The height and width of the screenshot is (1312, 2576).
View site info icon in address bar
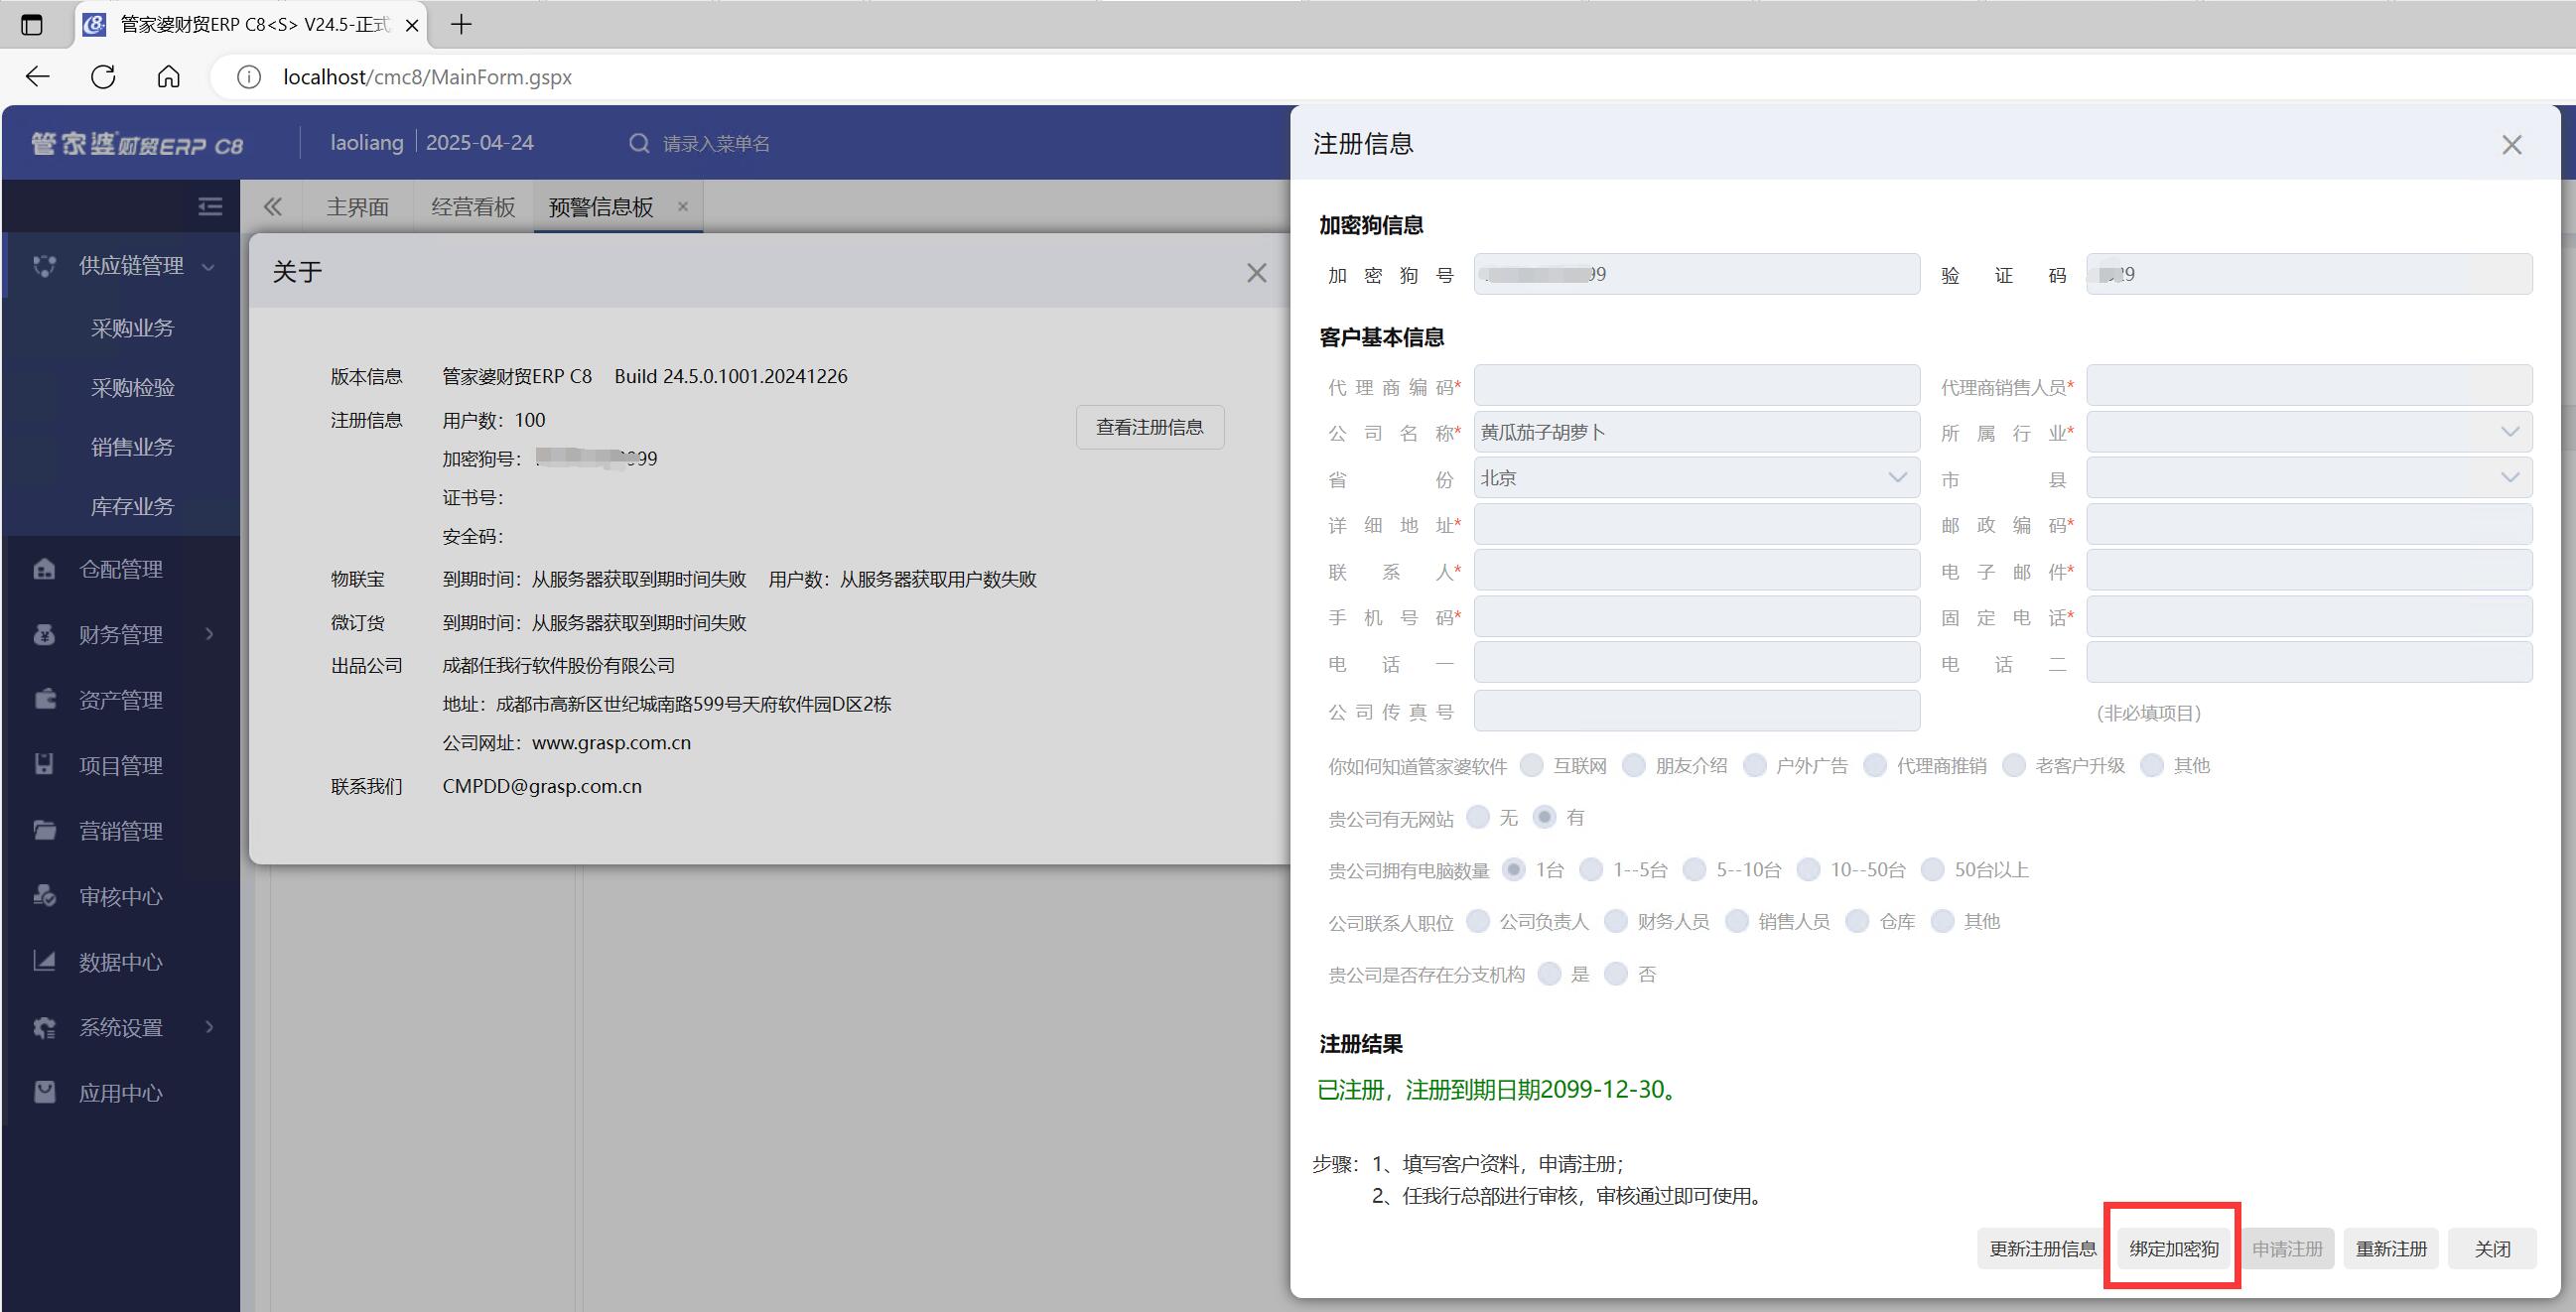249,77
